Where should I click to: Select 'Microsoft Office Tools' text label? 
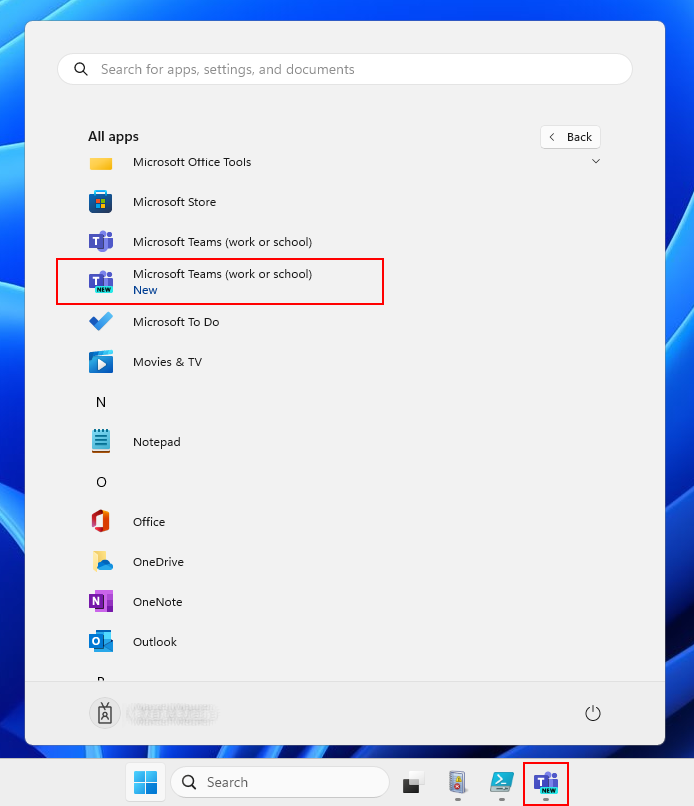[192, 162]
